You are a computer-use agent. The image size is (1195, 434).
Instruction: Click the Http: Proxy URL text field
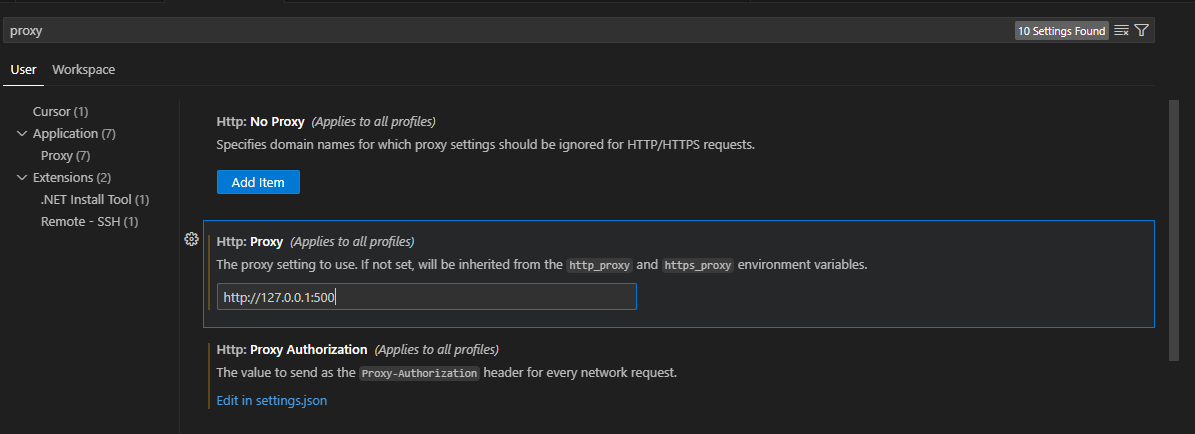coord(427,297)
